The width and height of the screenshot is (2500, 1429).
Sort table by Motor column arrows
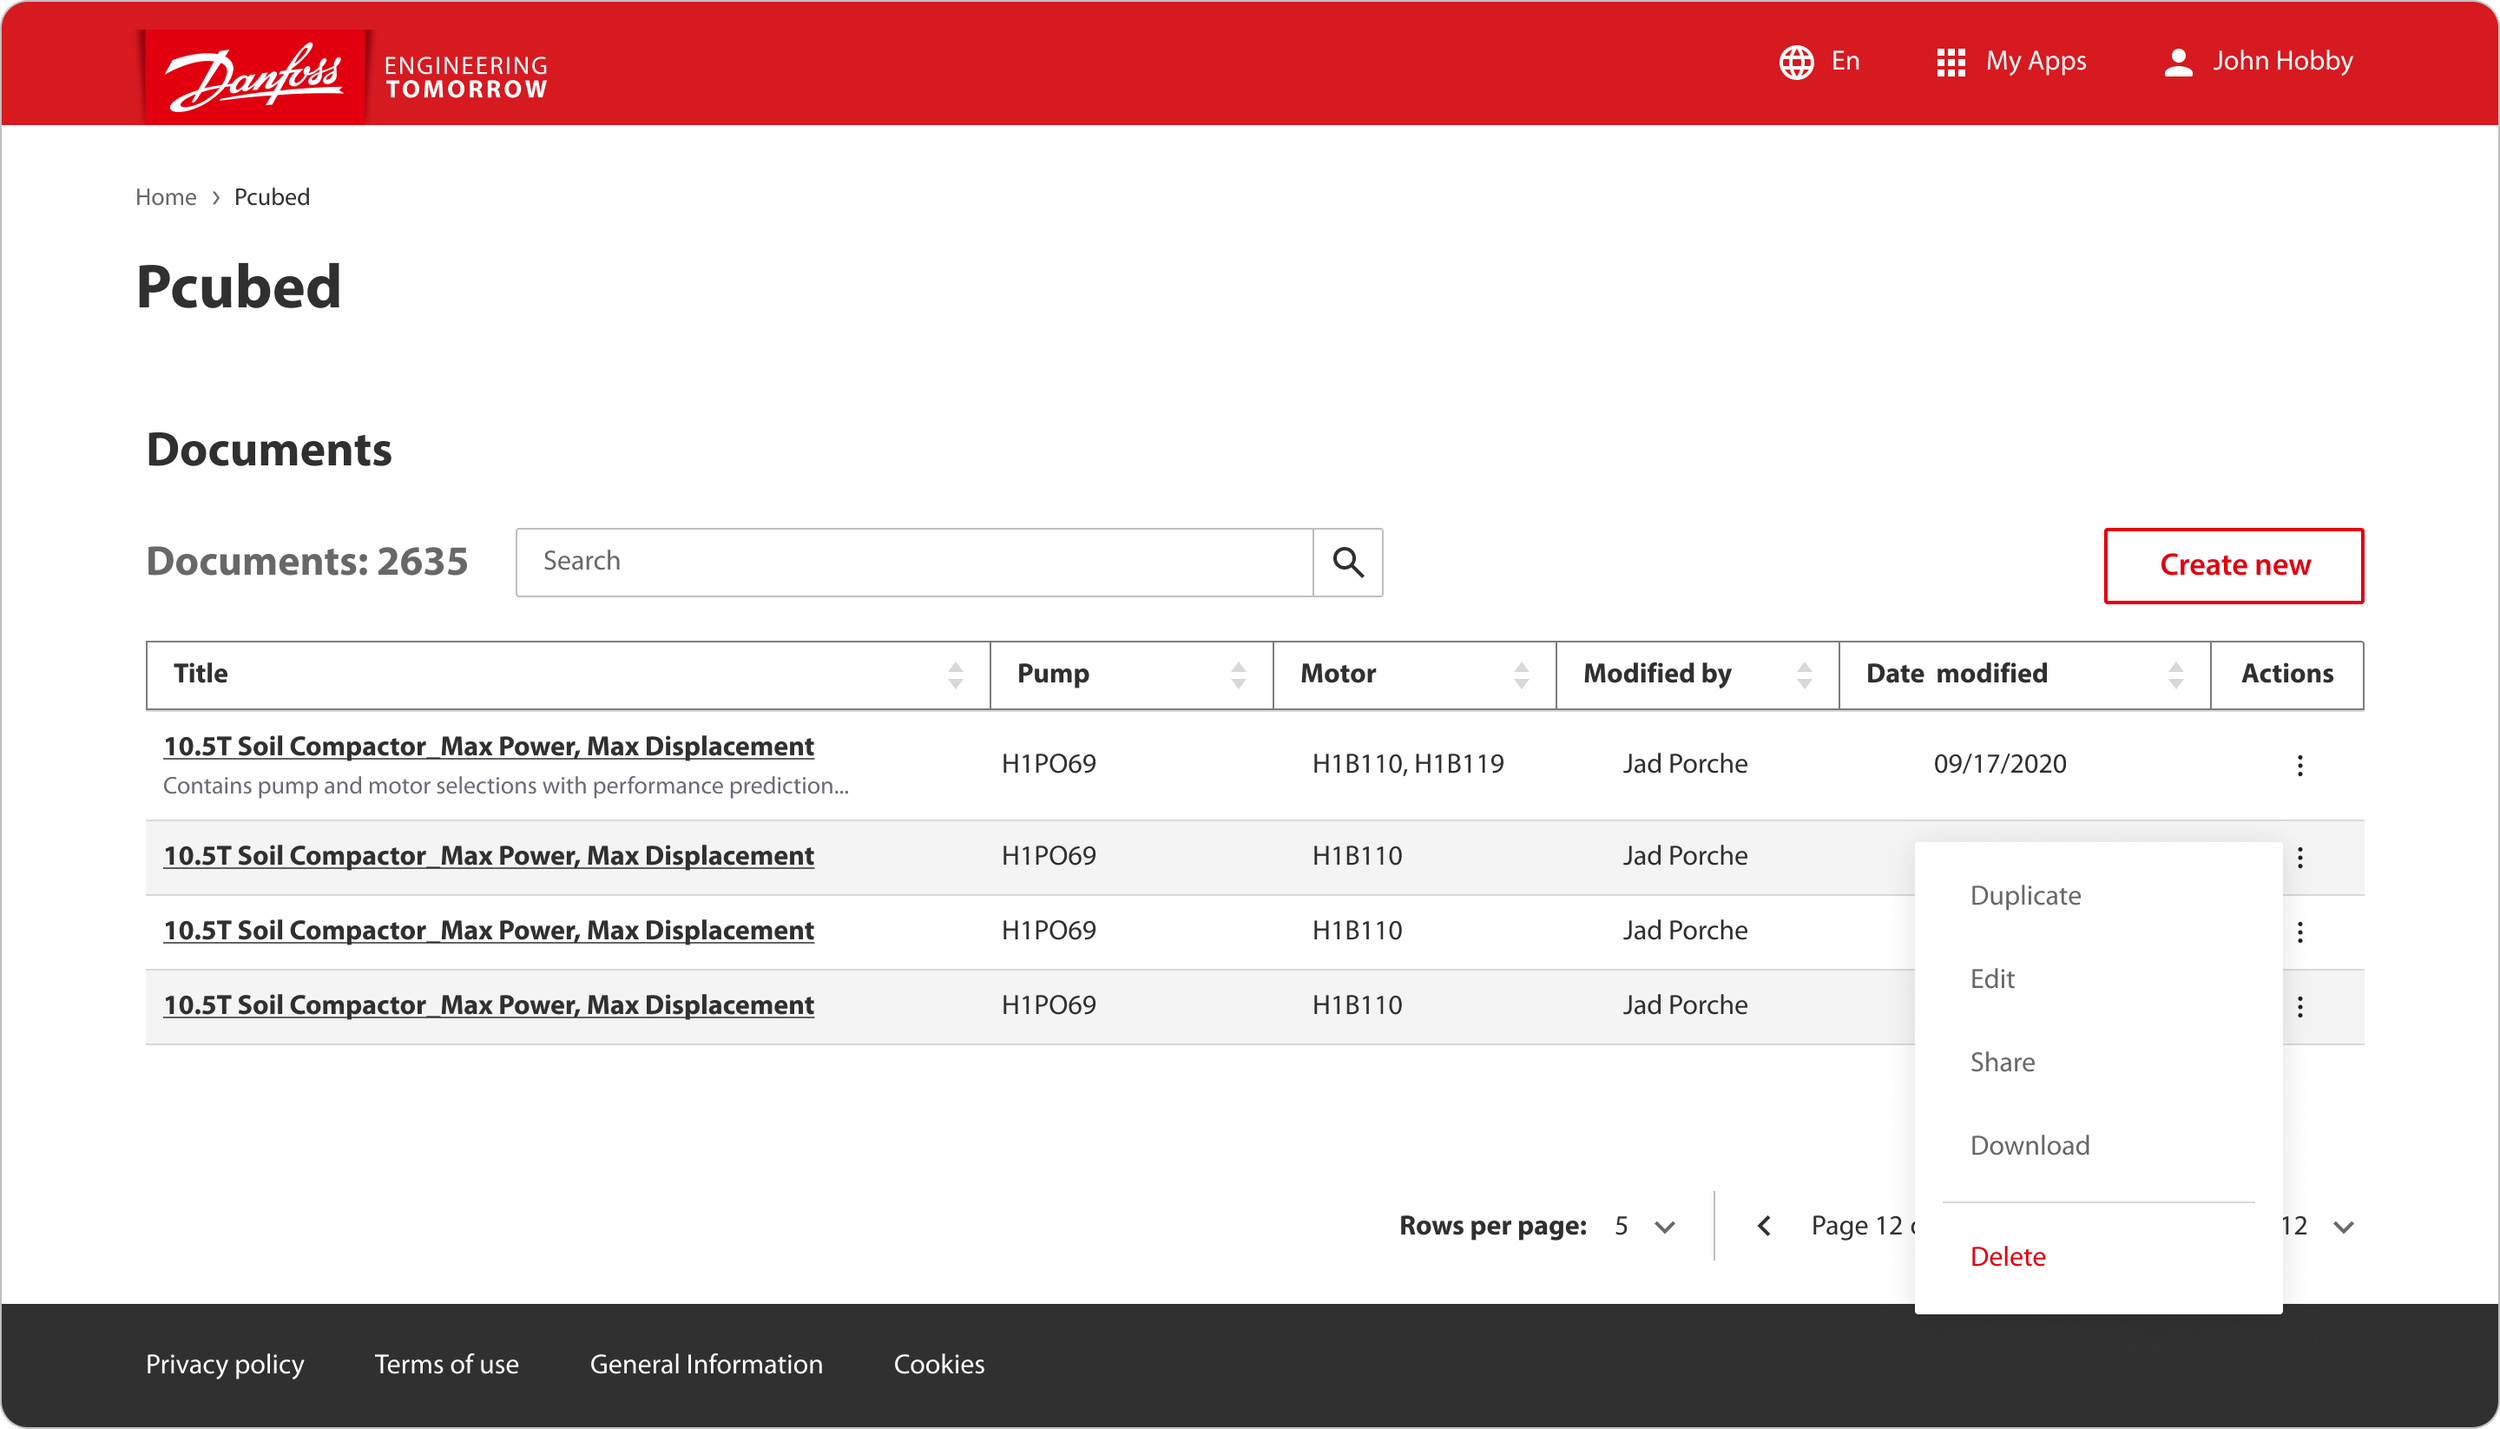click(1521, 675)
